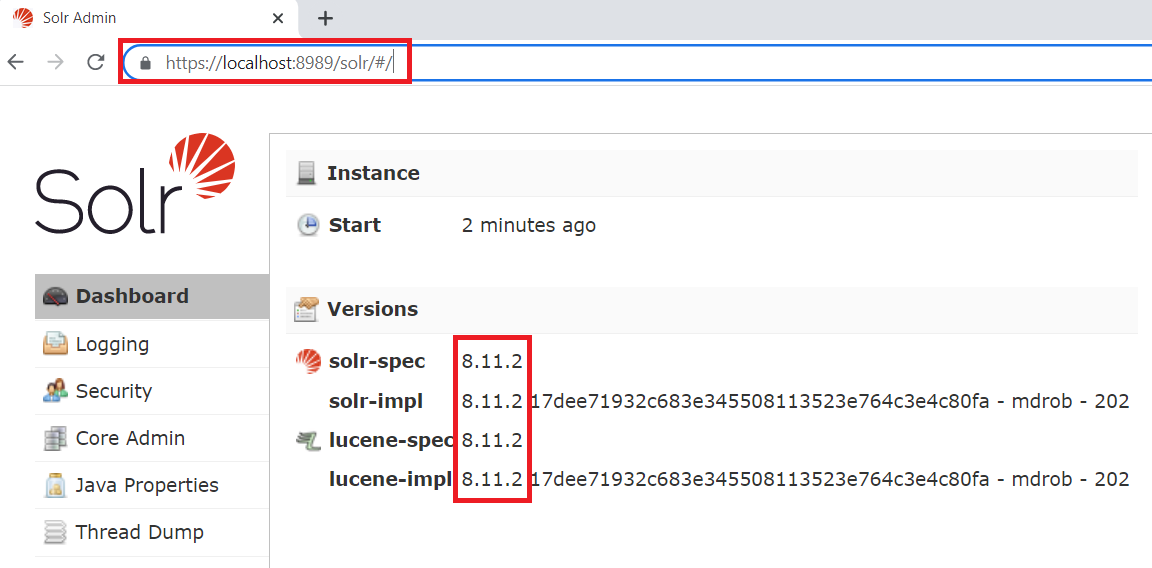
Task: Click the padlock icon in address bar
Action: (146, 63)
